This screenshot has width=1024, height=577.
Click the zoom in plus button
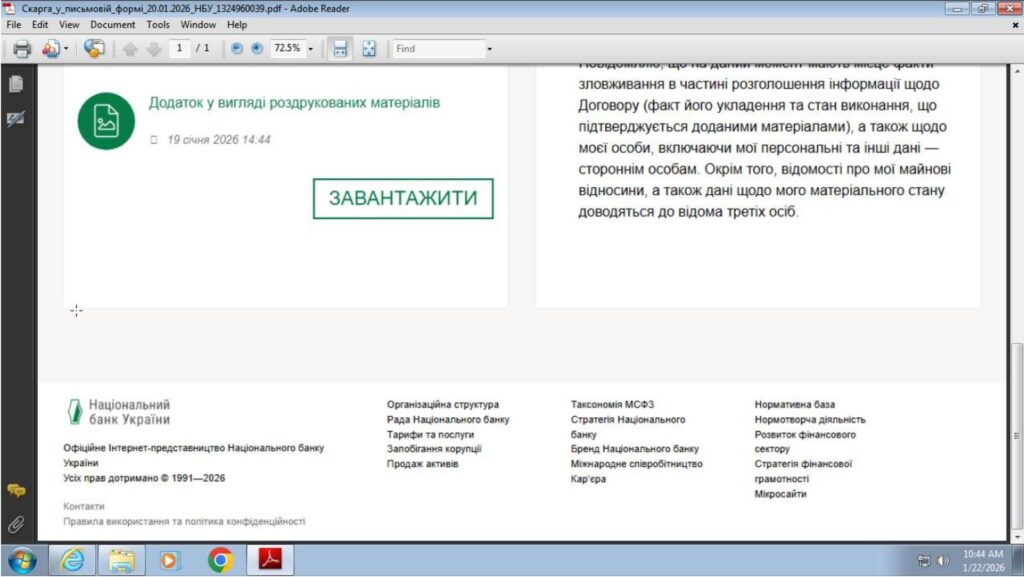click(257, 48)
